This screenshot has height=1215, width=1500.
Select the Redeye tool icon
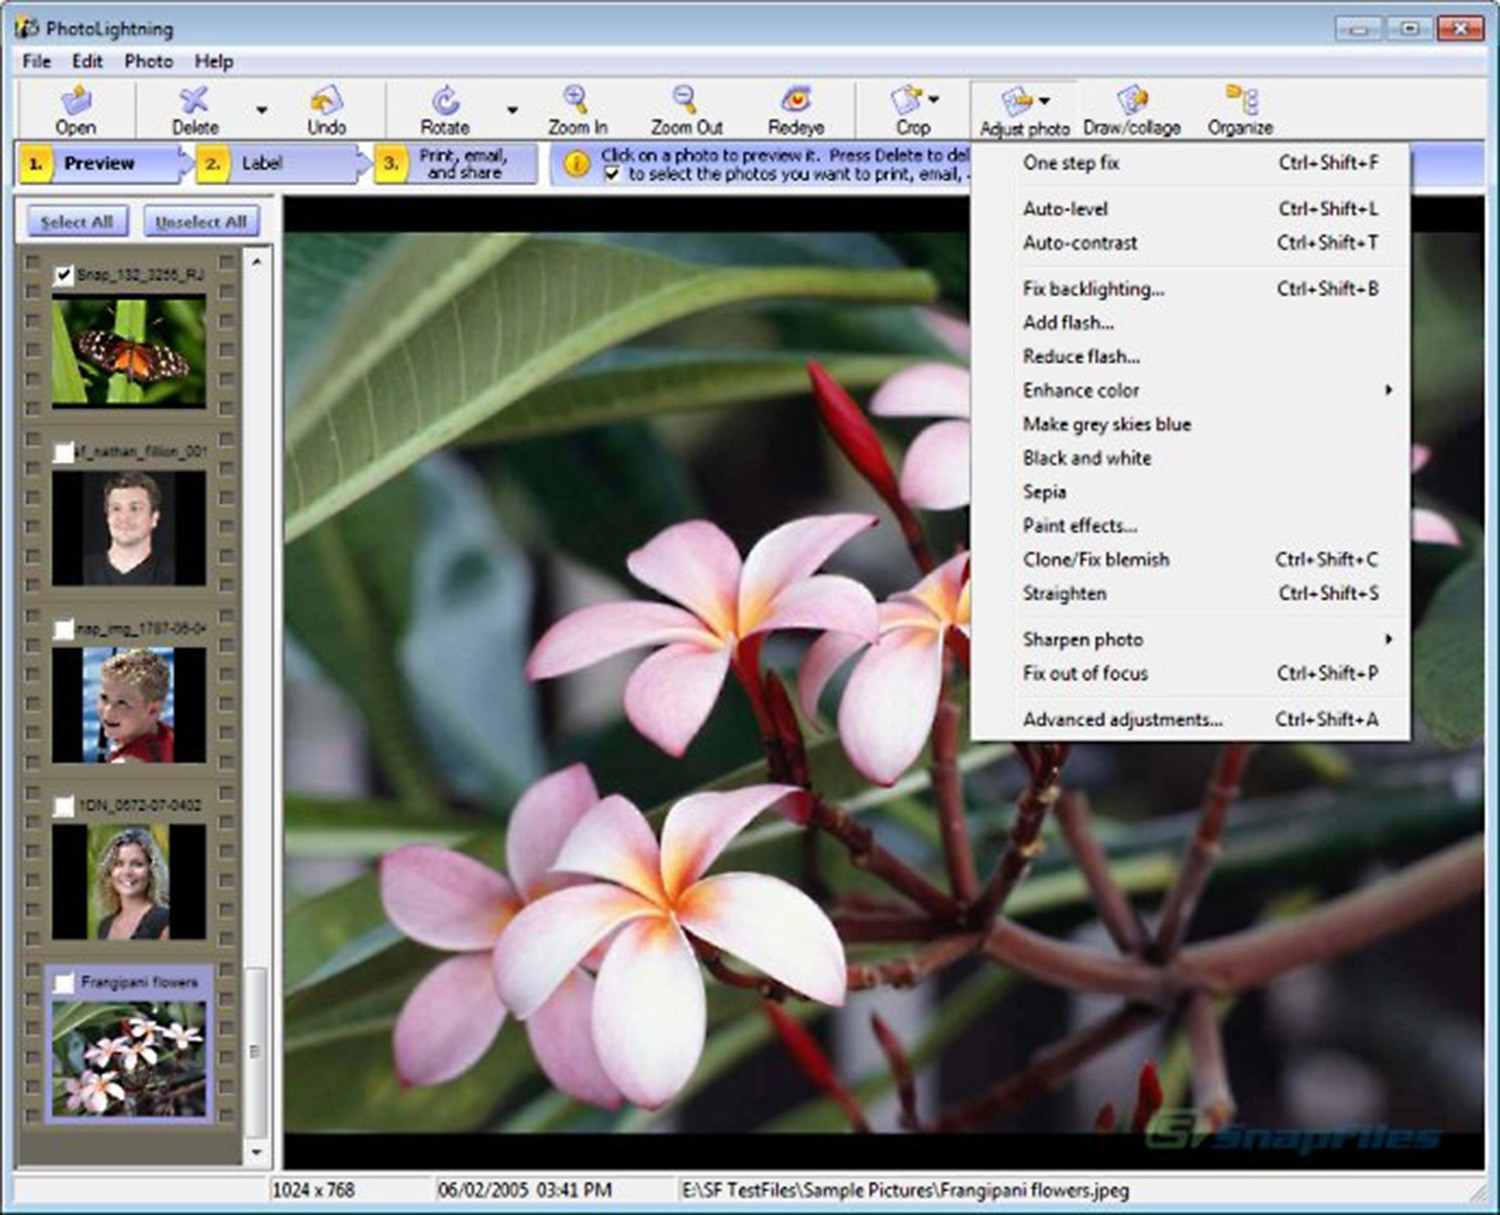pyautogui.click(x=796, y=100)
